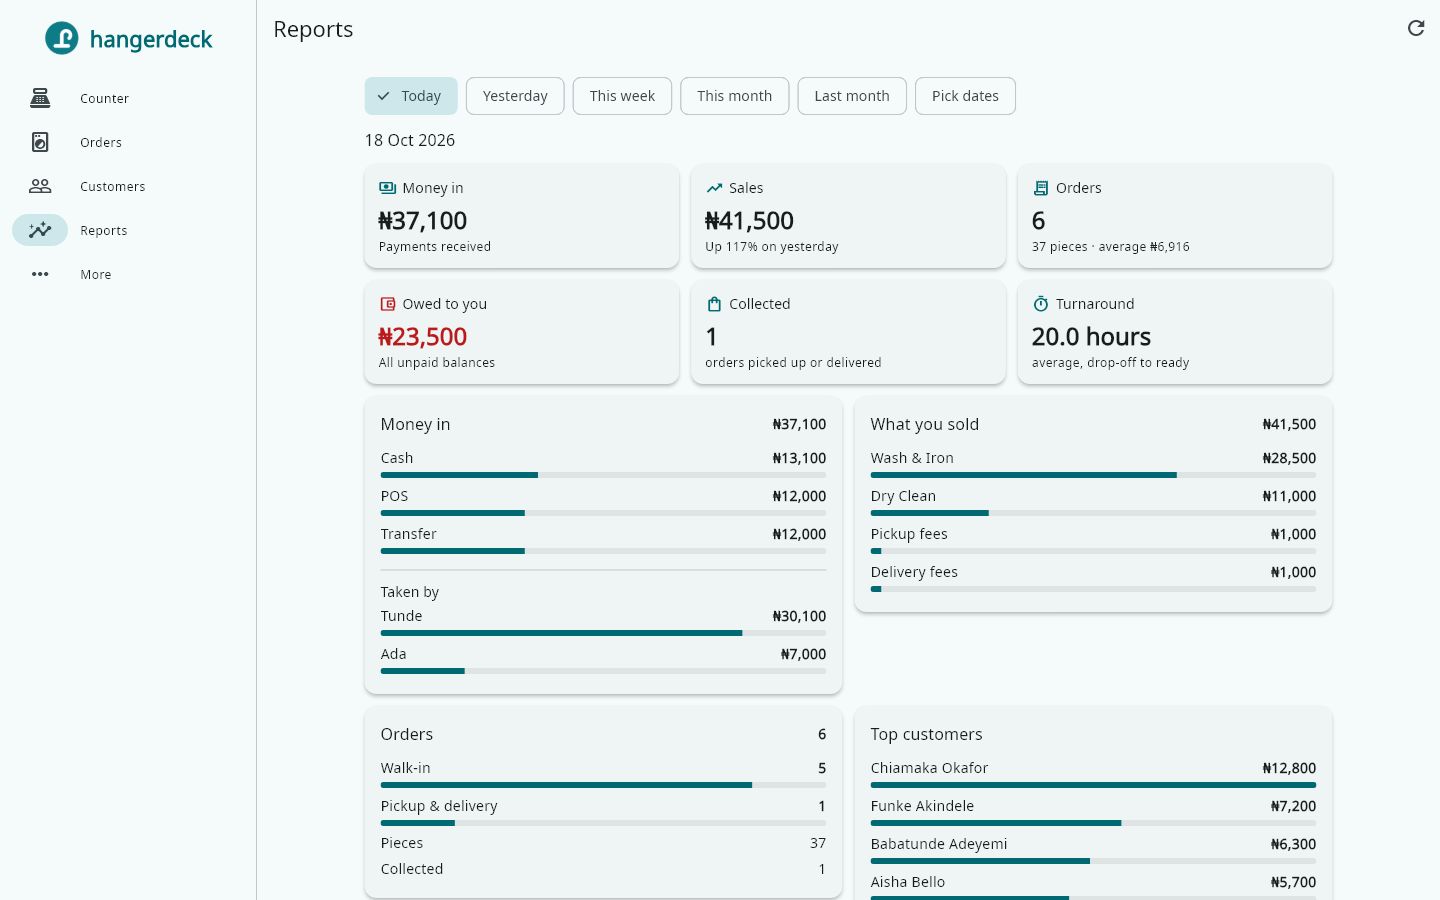Open the Customers people icon
1440x900 pixels.
(x=40, y=186)
